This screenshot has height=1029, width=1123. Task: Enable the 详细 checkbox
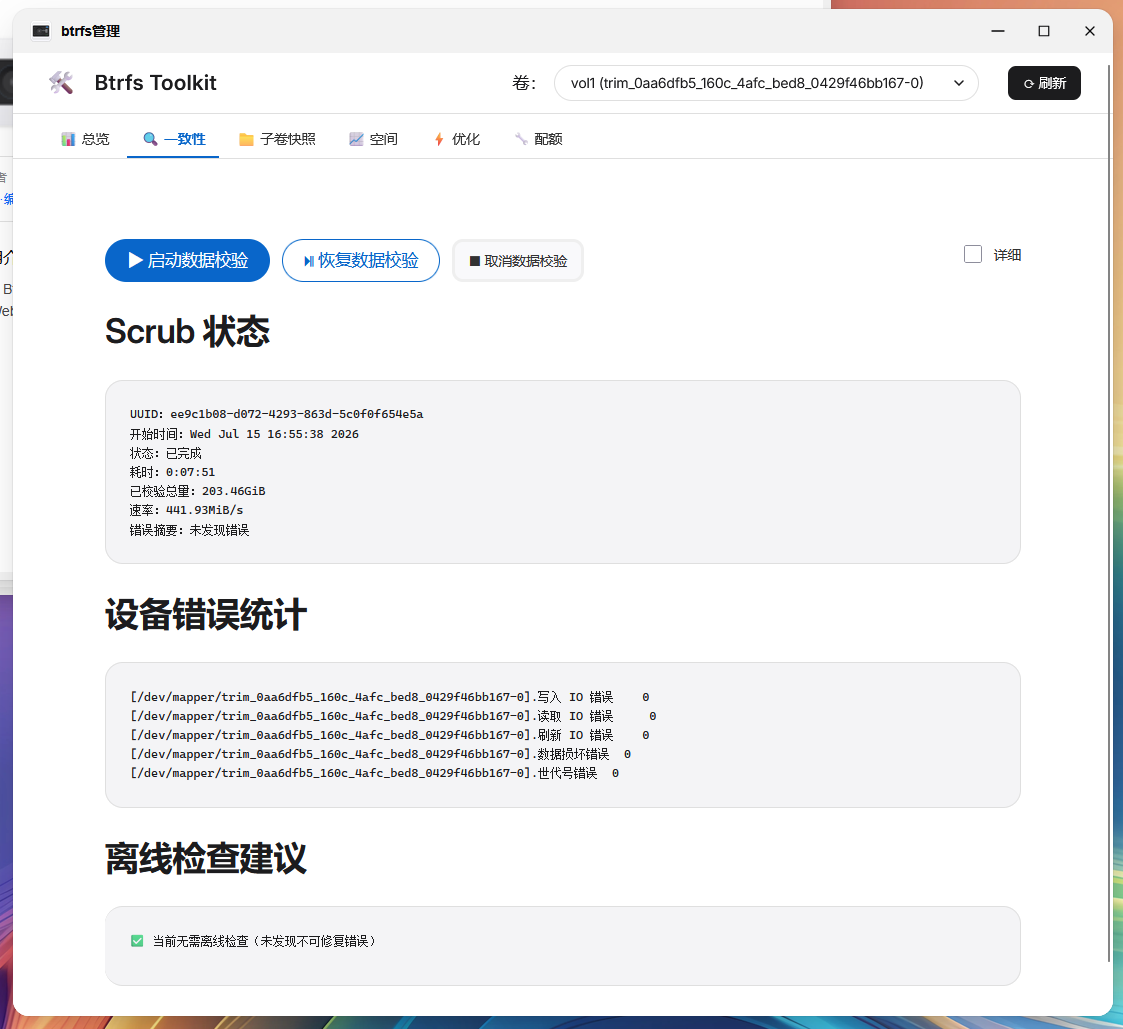tap(973, 254)
